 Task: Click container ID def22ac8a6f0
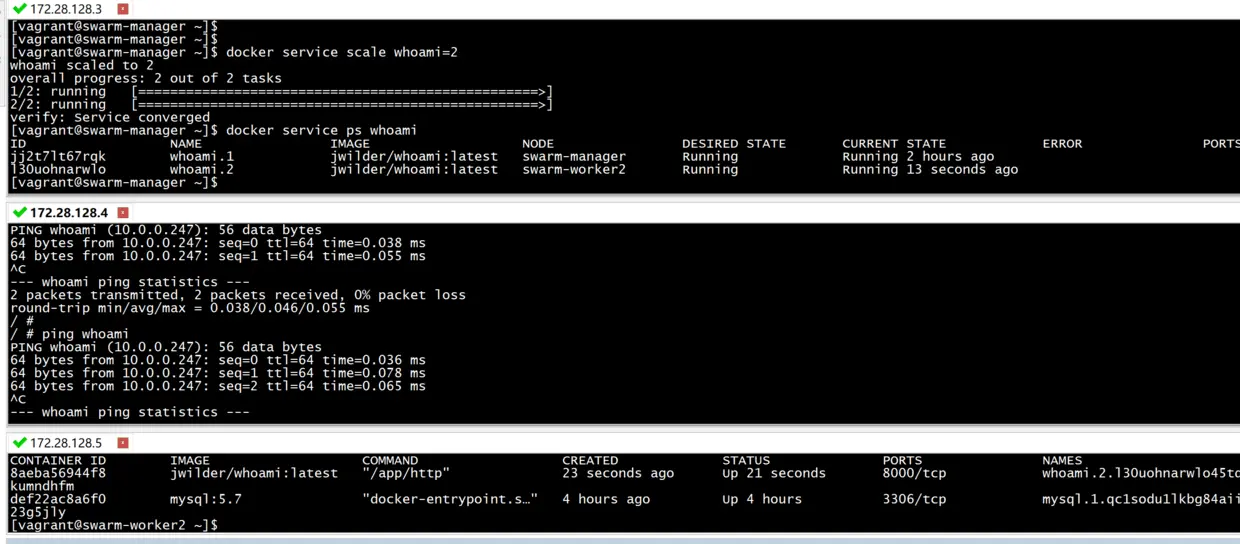(x=58, y=499)
